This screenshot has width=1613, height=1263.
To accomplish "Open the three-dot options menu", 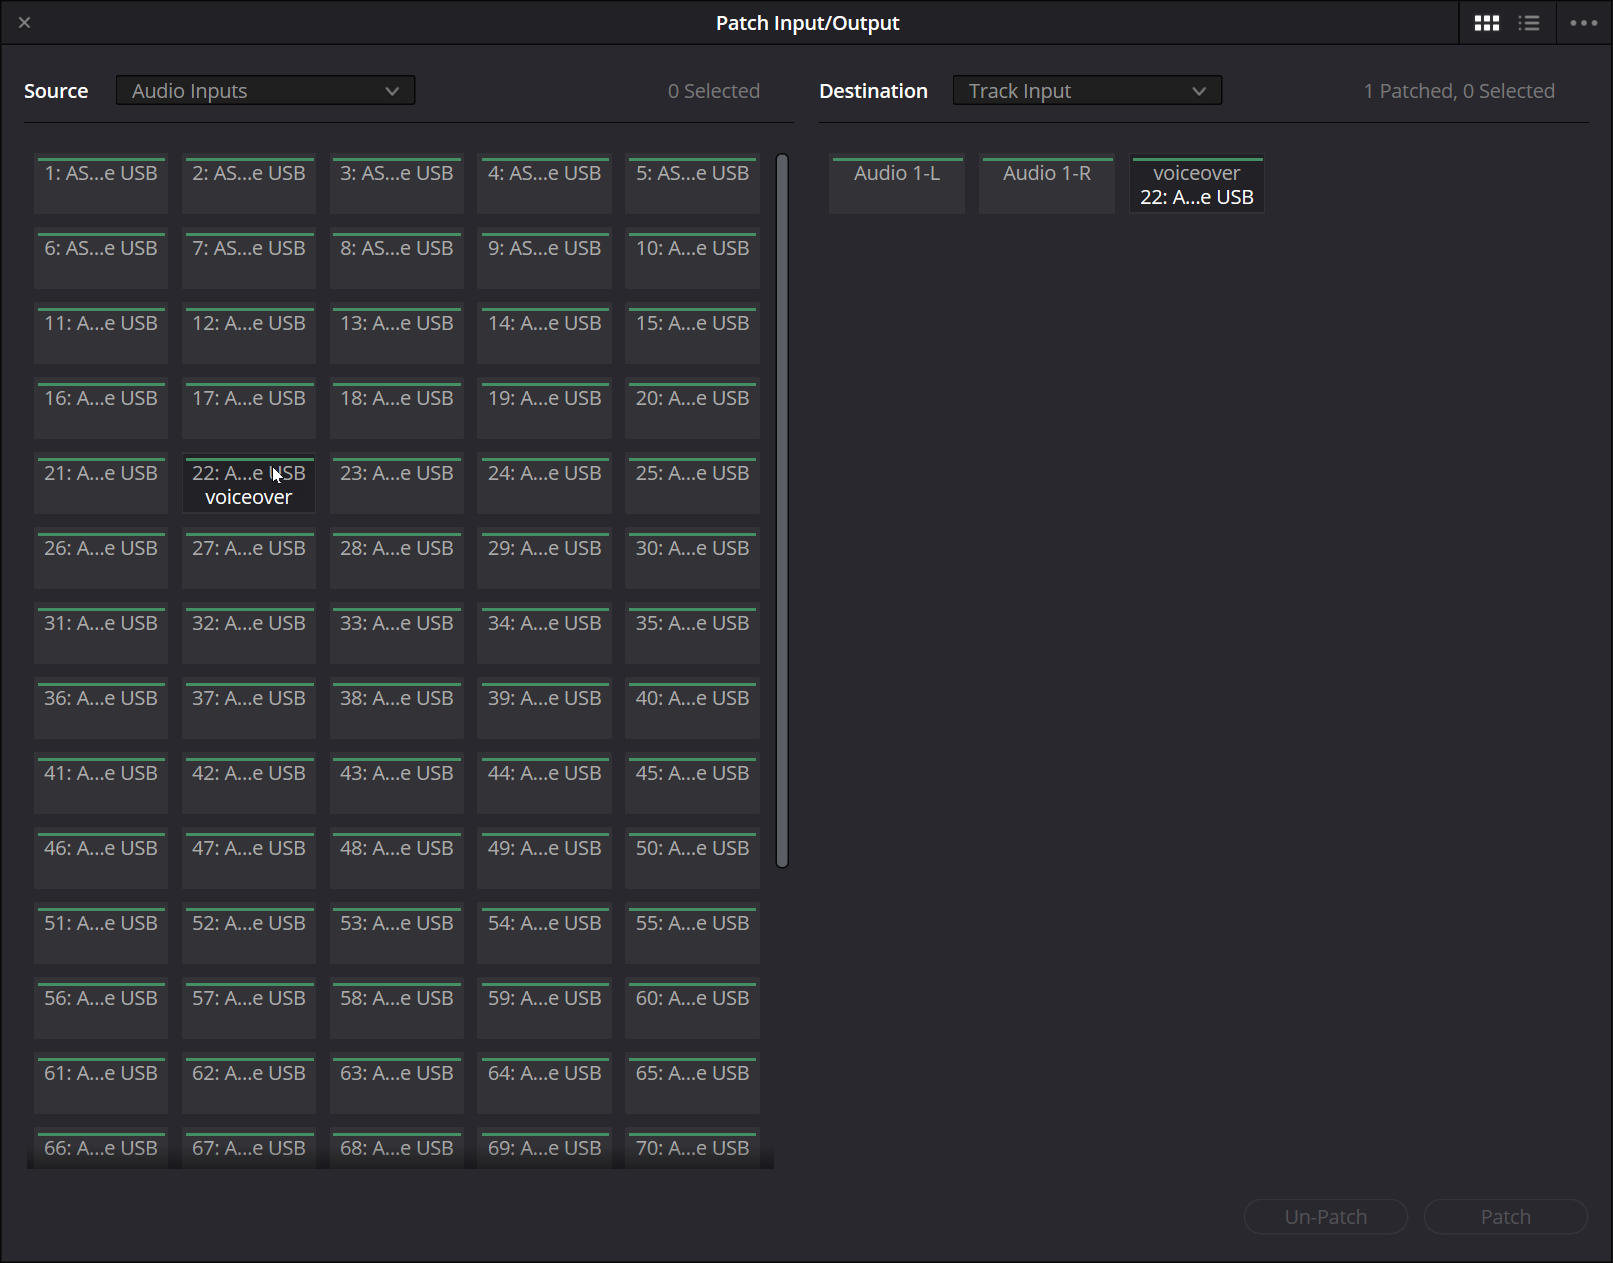I will [x=1583, y=23].
